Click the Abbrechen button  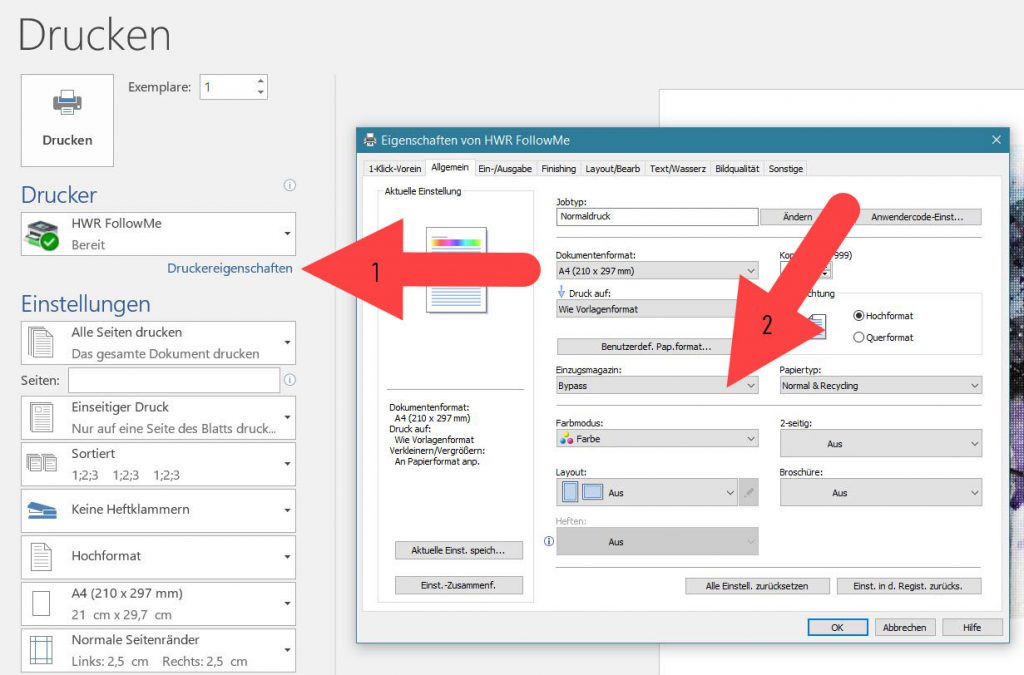tap(904, 627)
